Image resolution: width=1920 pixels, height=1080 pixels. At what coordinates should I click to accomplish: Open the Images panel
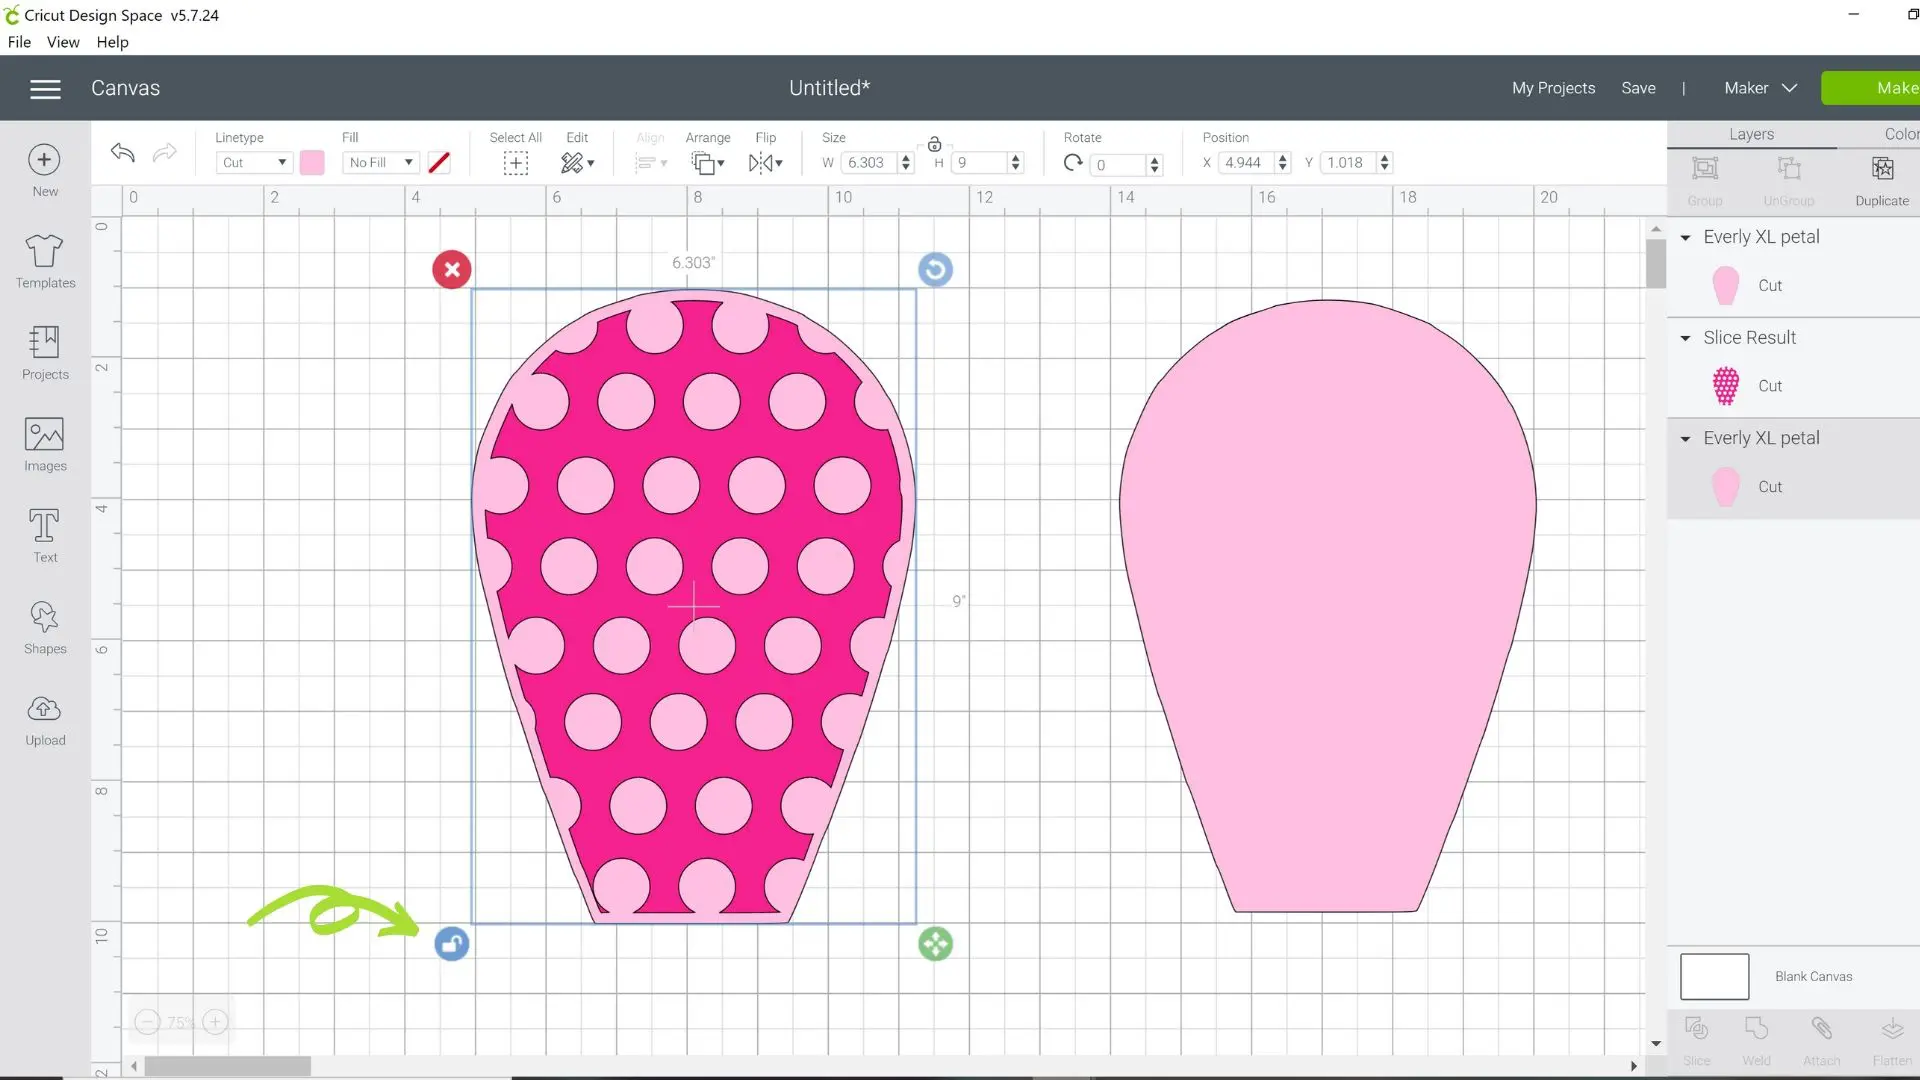[44, 444]
